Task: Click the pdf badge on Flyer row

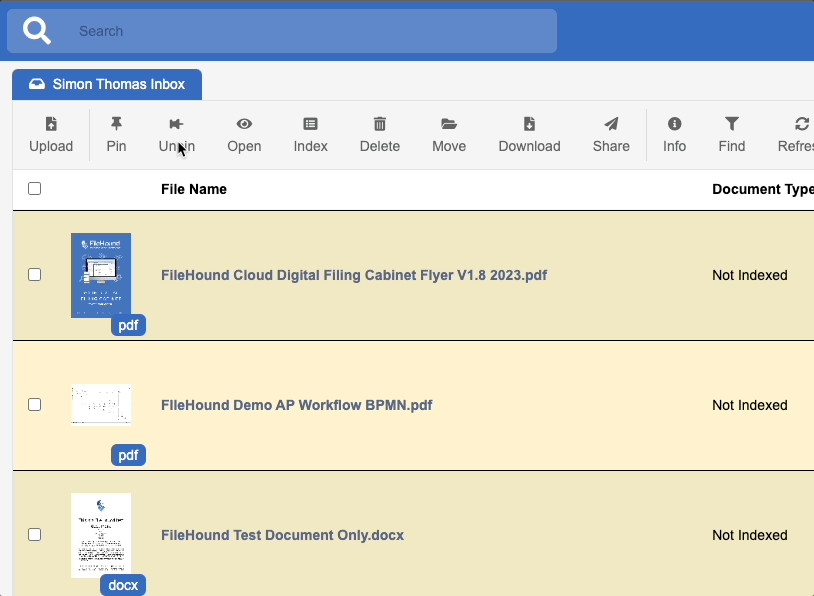Action: [x=128, y=325]
